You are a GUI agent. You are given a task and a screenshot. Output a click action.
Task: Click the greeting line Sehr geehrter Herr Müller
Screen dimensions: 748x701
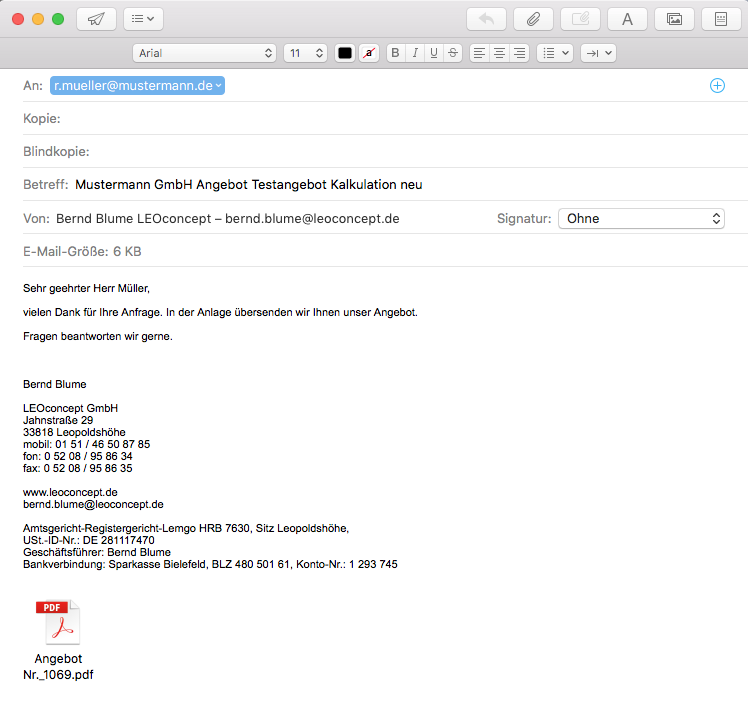click(x=86, y=288)
